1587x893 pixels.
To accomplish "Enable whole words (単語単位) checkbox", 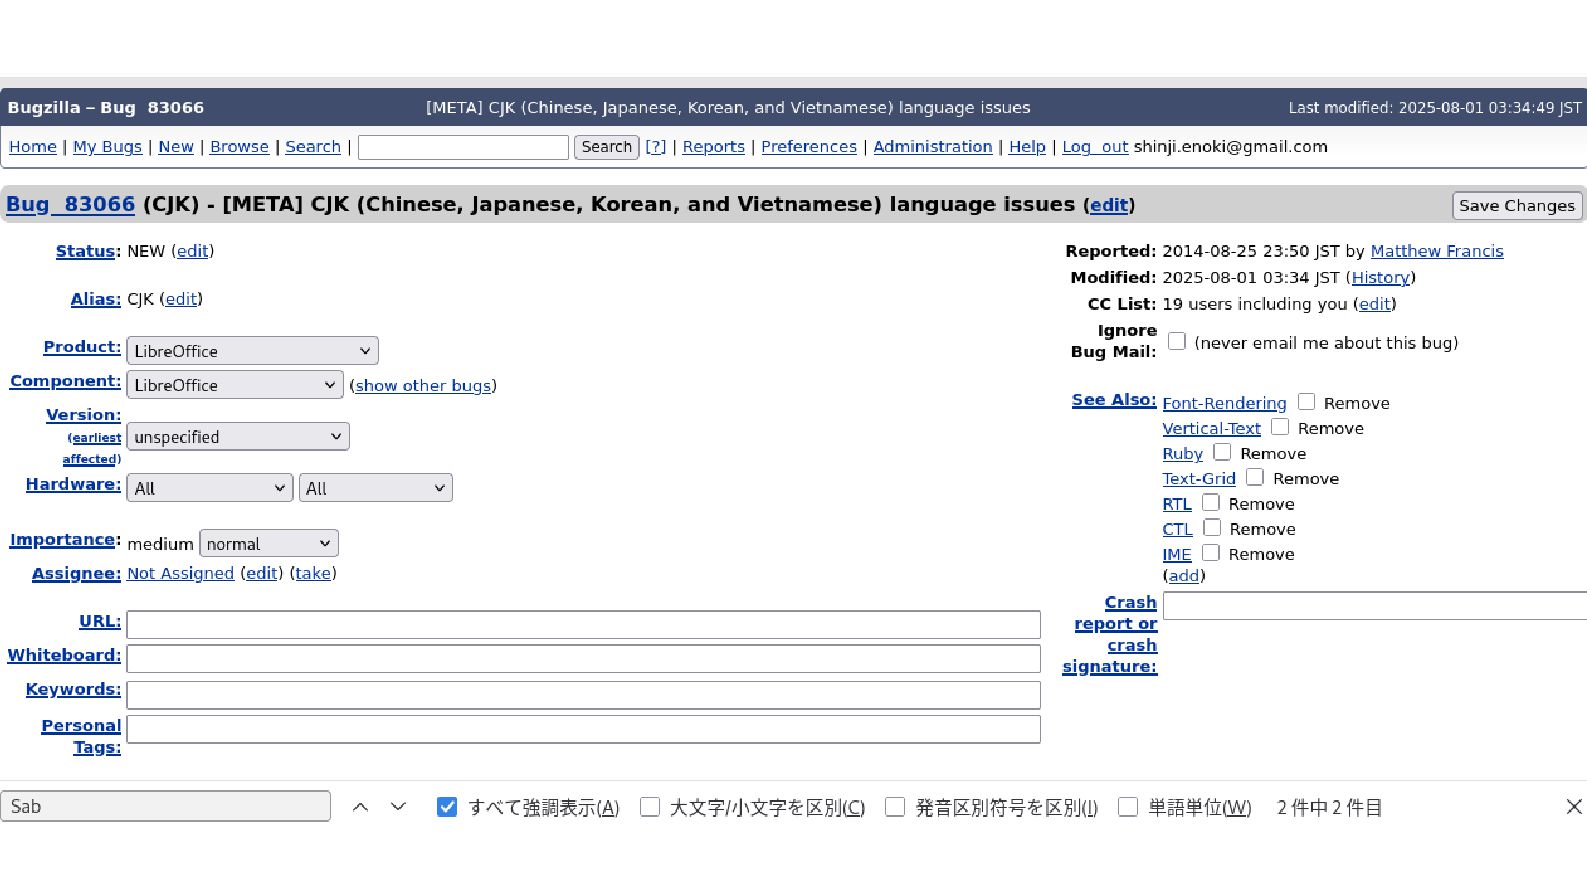I will 1128,807.
